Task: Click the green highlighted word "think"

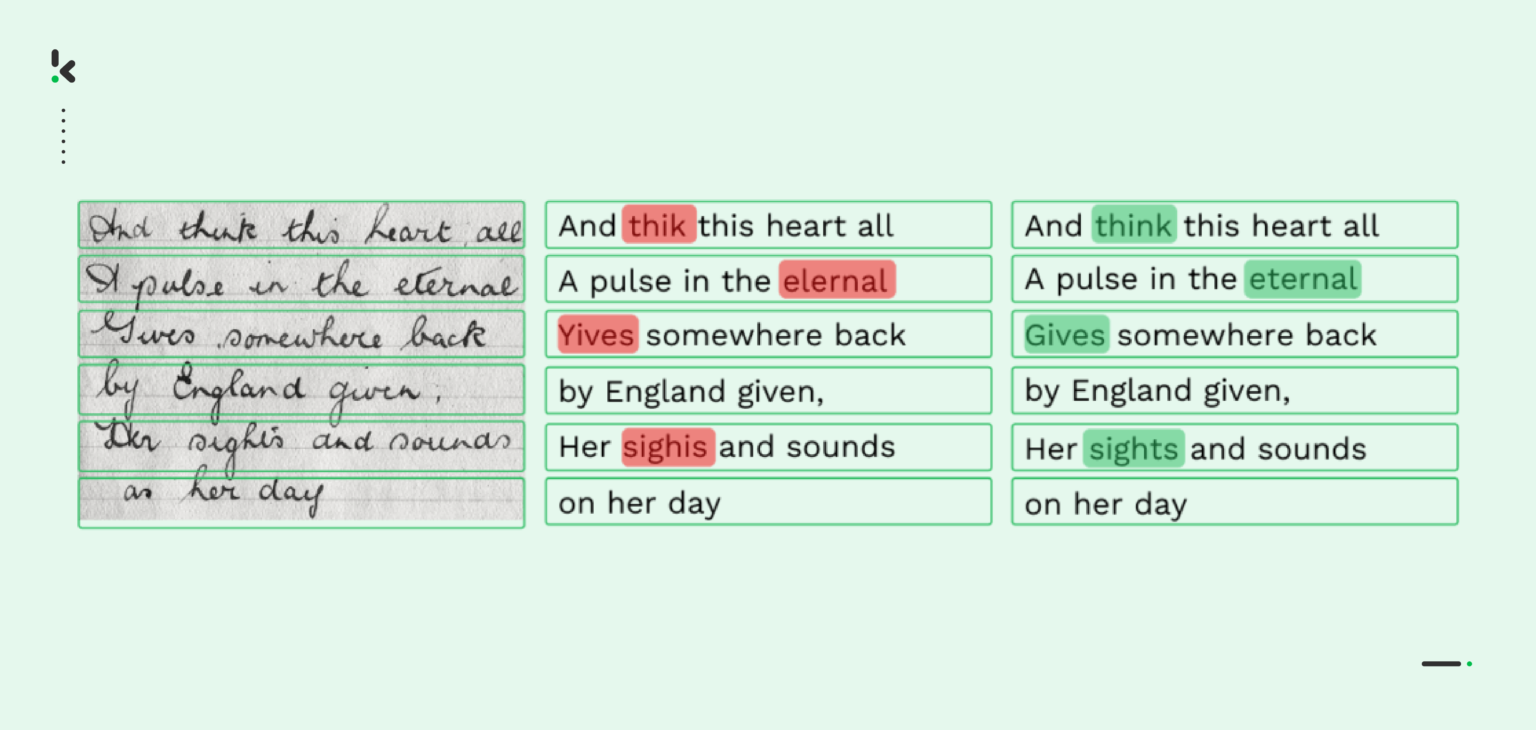Action: pos(1133,226)
